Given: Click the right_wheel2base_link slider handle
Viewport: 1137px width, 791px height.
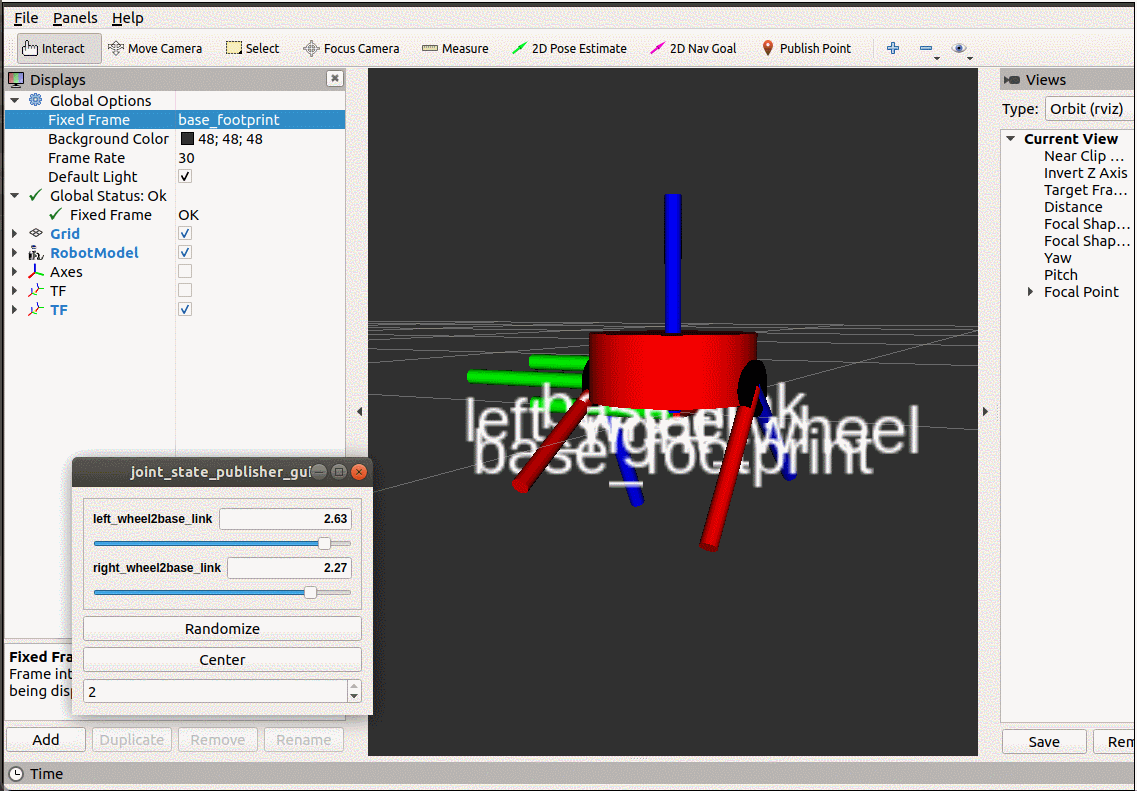Looking at the screenshot, I should [310, 592].
